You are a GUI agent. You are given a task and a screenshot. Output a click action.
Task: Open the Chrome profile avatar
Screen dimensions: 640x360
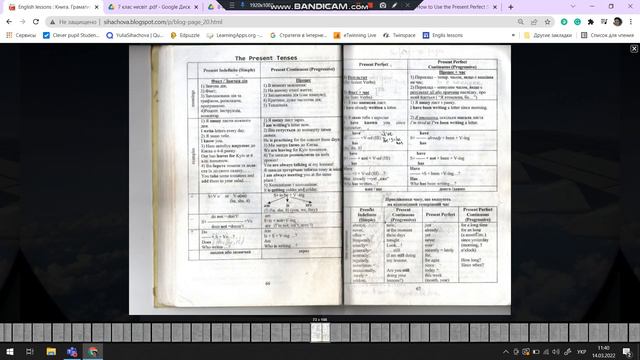coord(618,22)
